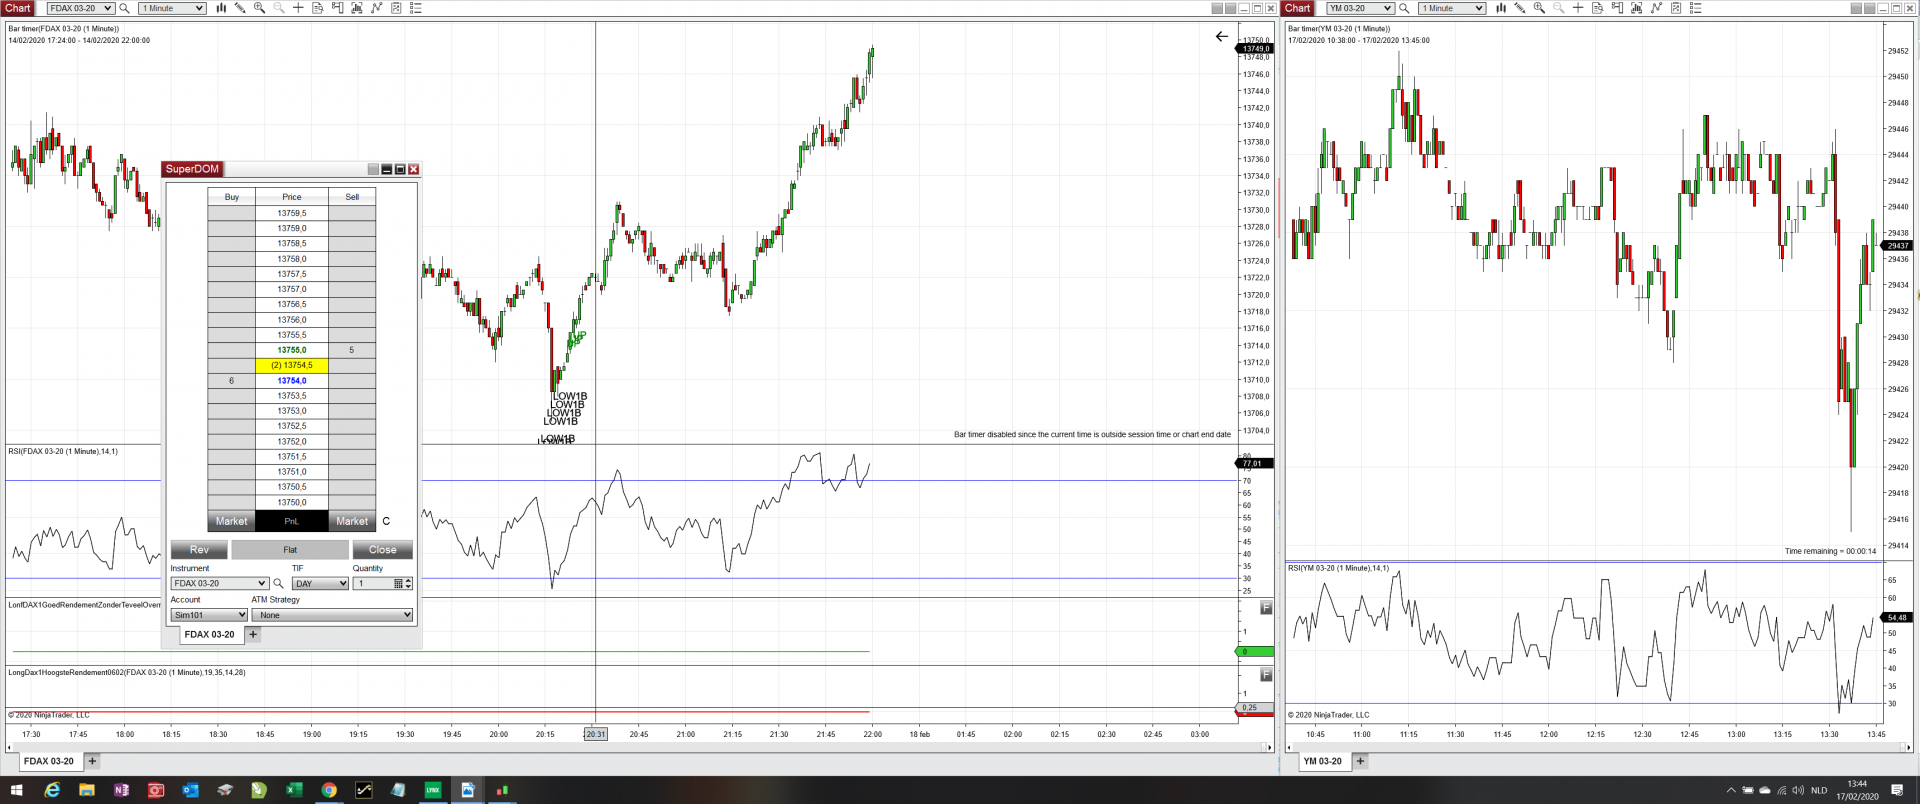This screenshot has width=1920, height=804.
Task: Open the LYNX app from taskbar
Action: pyautogui.click(x=433, y=790)
